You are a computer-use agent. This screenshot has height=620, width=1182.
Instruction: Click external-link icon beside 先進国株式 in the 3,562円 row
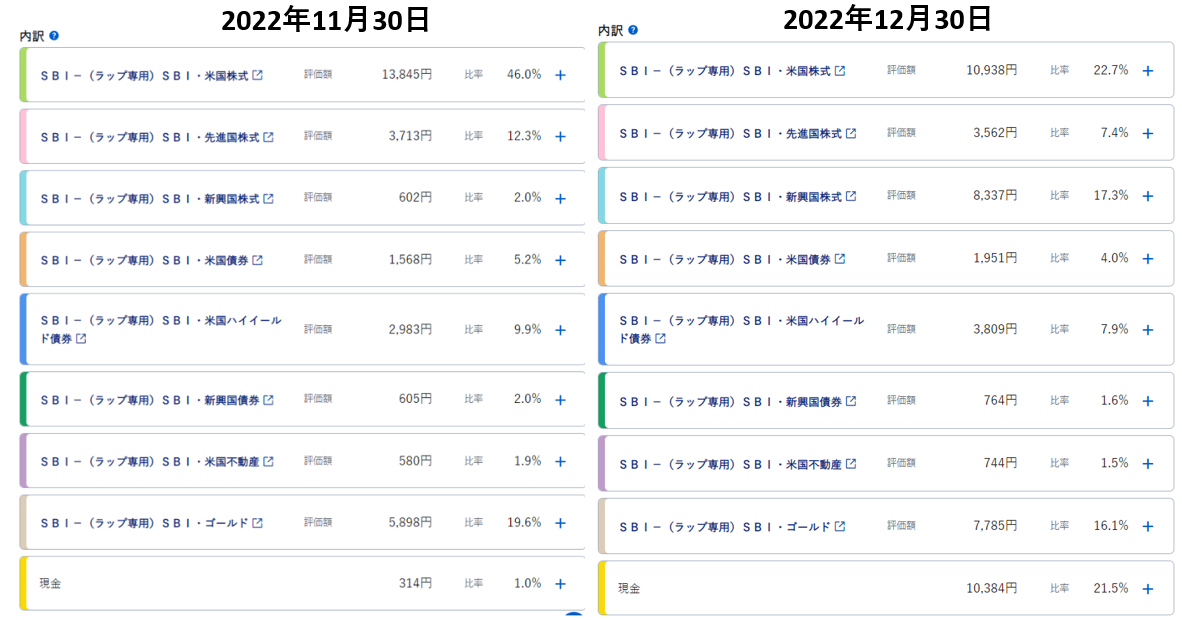click(x=851, y=133)
